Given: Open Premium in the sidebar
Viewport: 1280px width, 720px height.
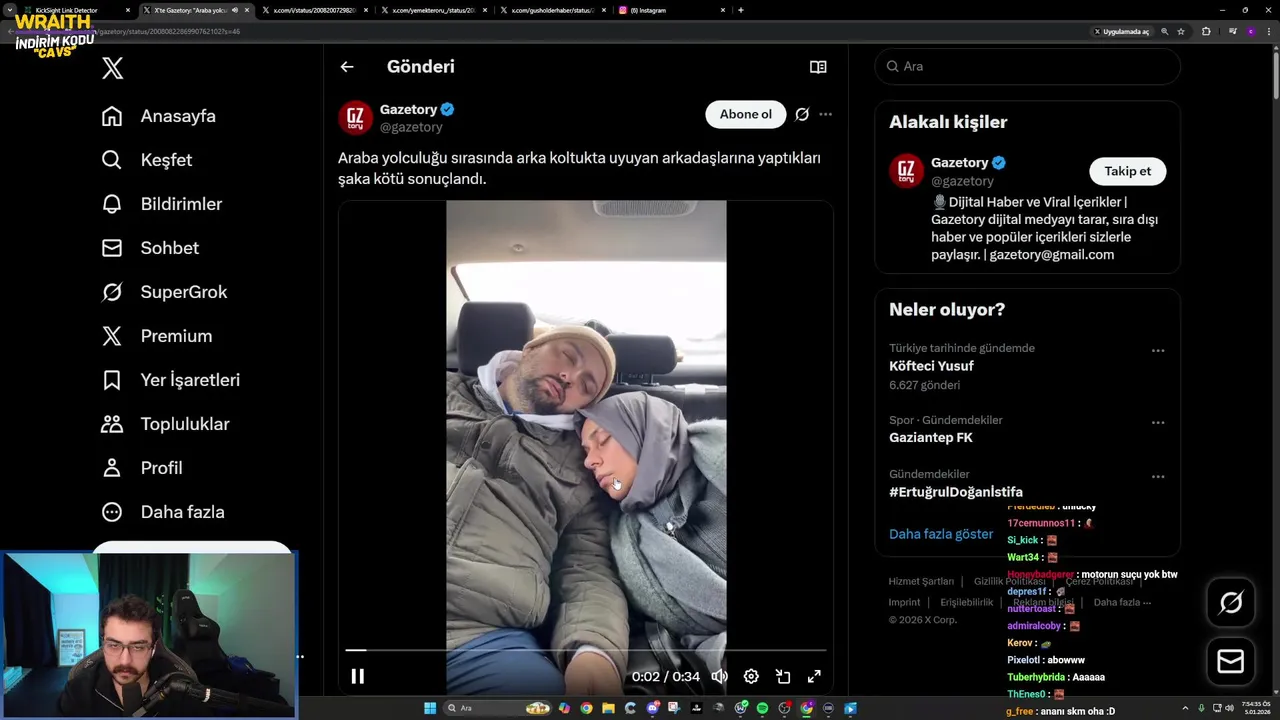Looking at the screenshot, I should [x=156, y=336].
